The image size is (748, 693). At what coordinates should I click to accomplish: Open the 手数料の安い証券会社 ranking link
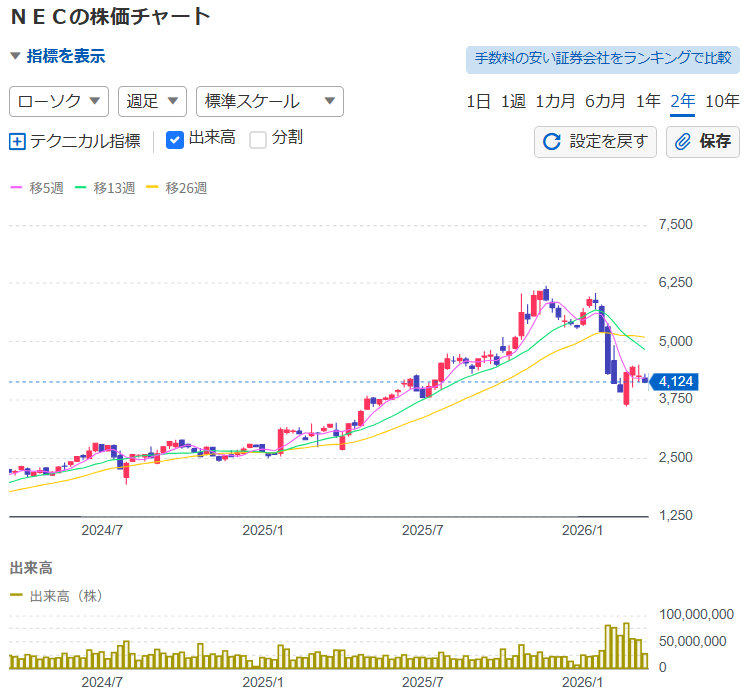click(x=602, y=59)
